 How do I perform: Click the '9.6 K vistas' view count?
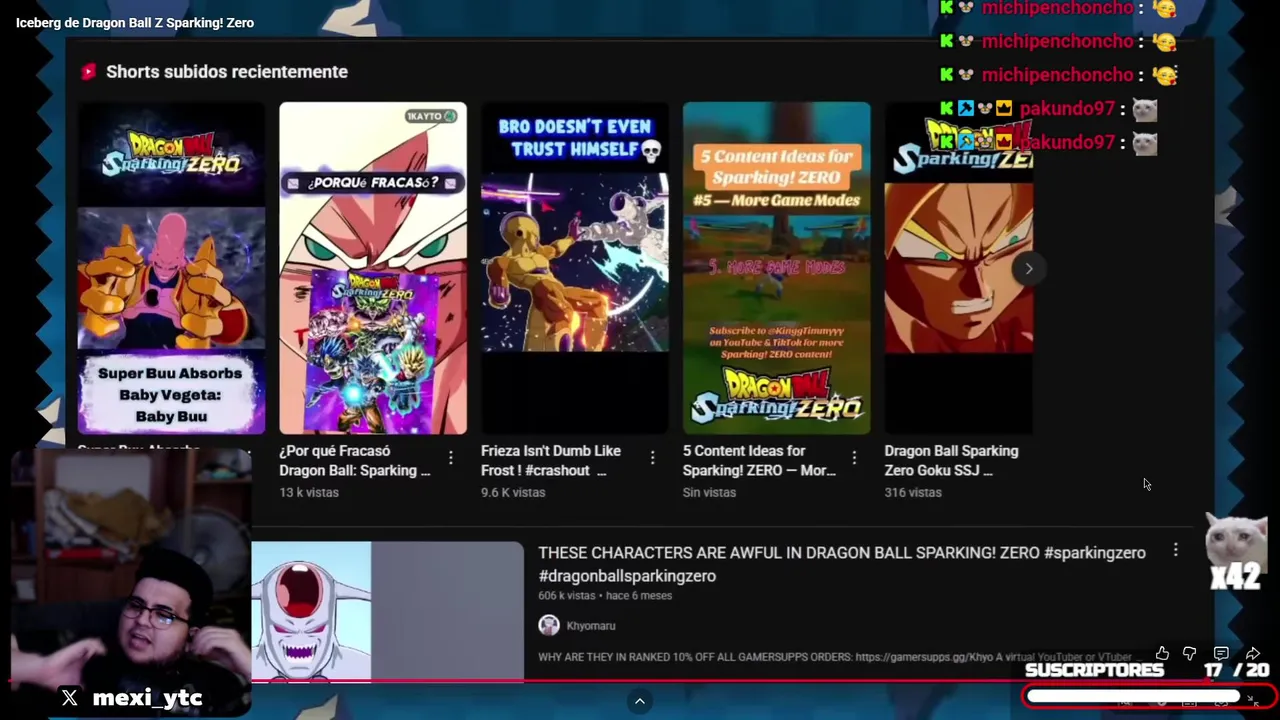pyautogui.click(x=513, y=492)
